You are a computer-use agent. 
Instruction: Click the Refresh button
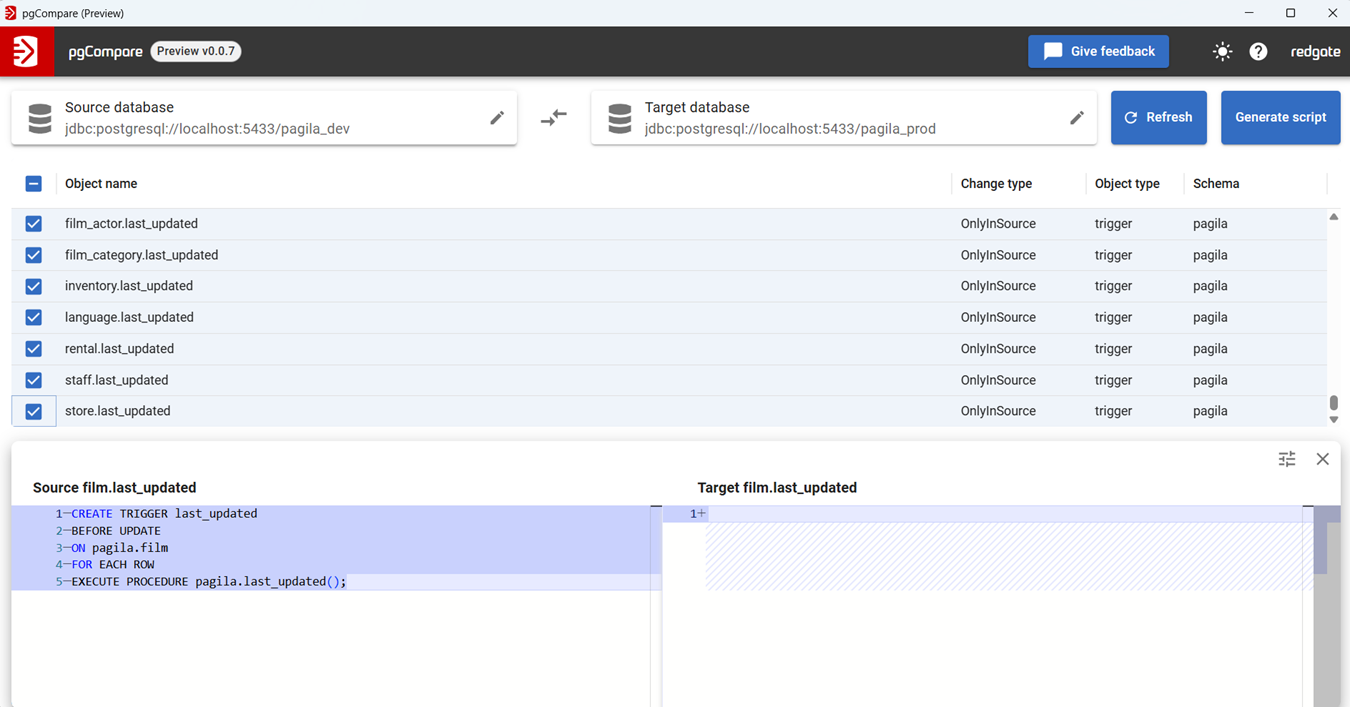click(x=1158, y=118)
